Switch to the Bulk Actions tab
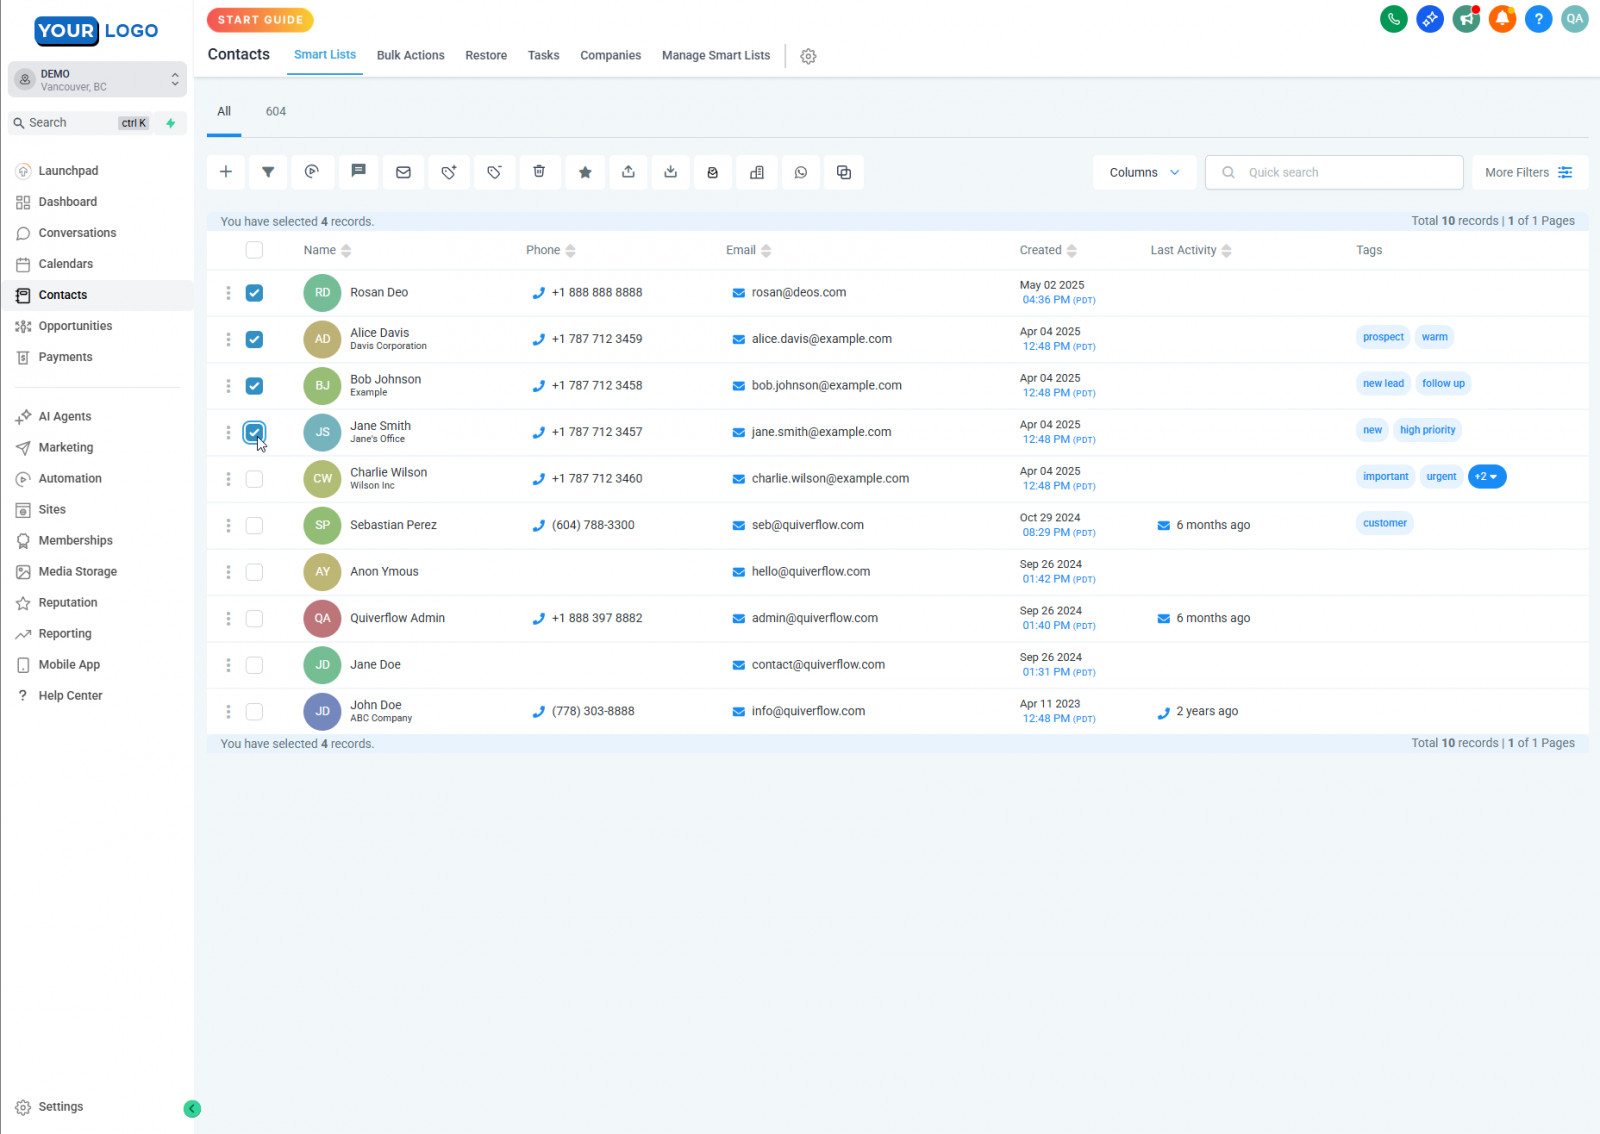This screenshot has width=1600, height=1134. pos(410,55)
